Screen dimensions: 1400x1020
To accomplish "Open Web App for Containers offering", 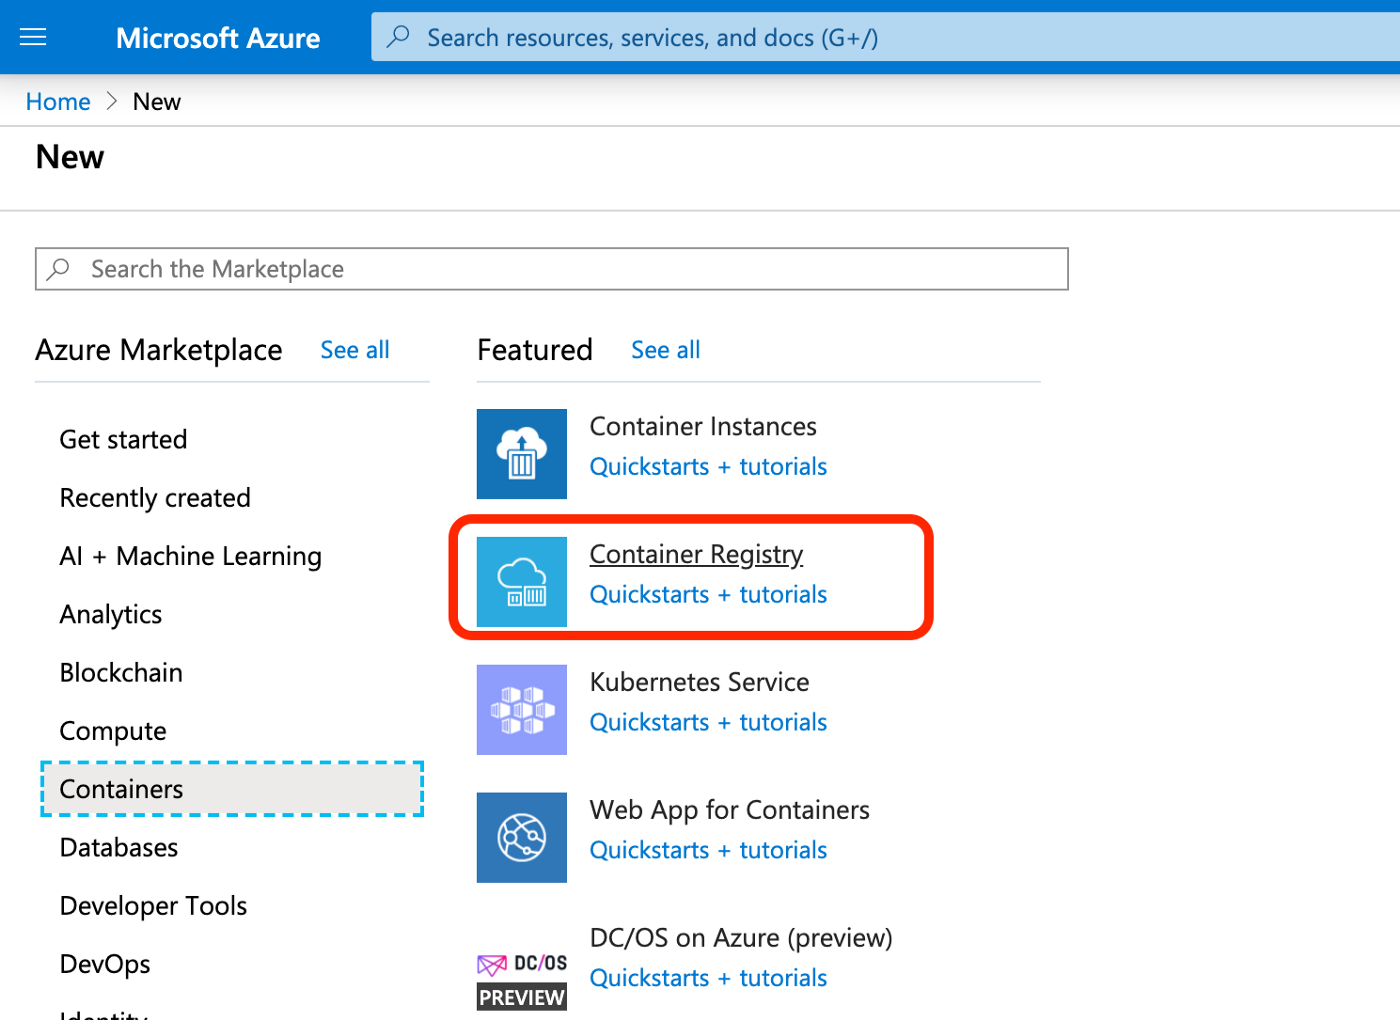I will pyautogui.click(x=730, y=811).
